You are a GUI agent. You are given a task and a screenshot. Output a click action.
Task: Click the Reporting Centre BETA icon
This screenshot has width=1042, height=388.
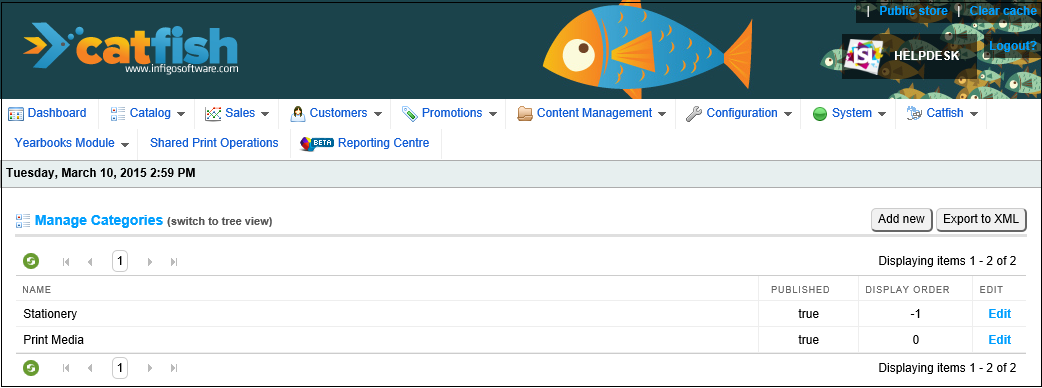316,143
